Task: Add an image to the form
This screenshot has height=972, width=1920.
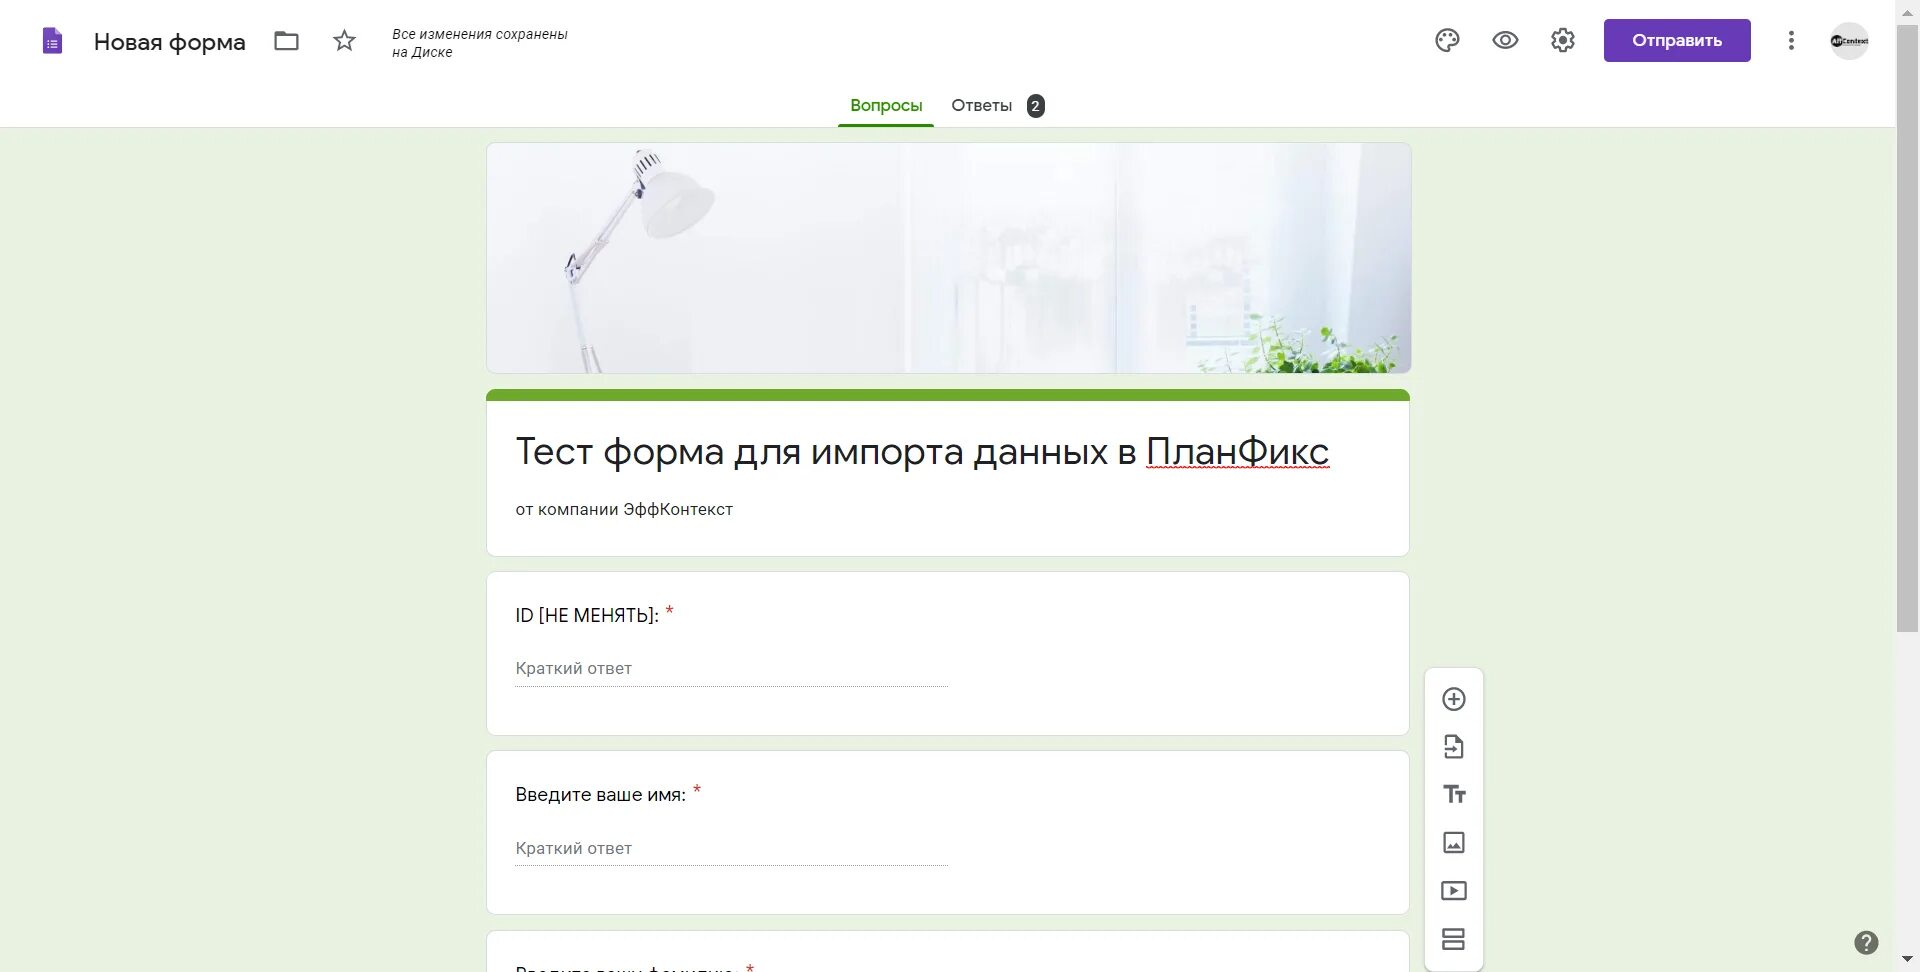Action: [1454, 843]
